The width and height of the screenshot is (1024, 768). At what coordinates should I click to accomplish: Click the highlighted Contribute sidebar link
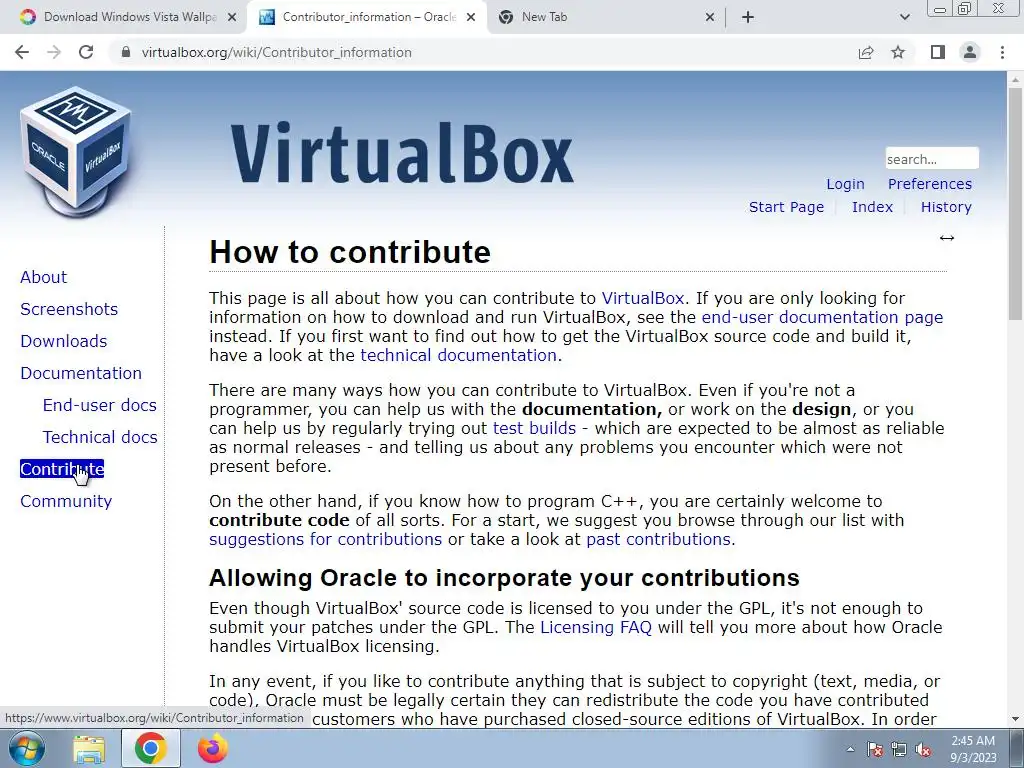(62, 469)
